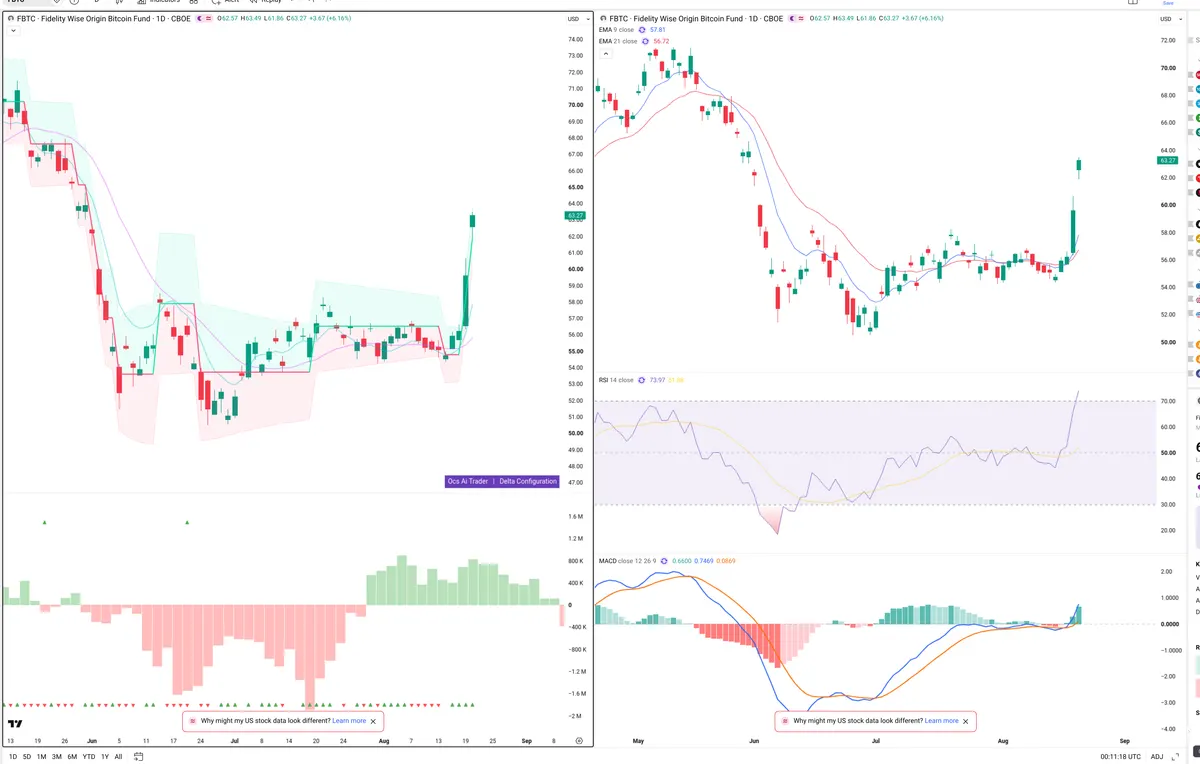
Task: Select the 1Y range tab
Action: 105,757
